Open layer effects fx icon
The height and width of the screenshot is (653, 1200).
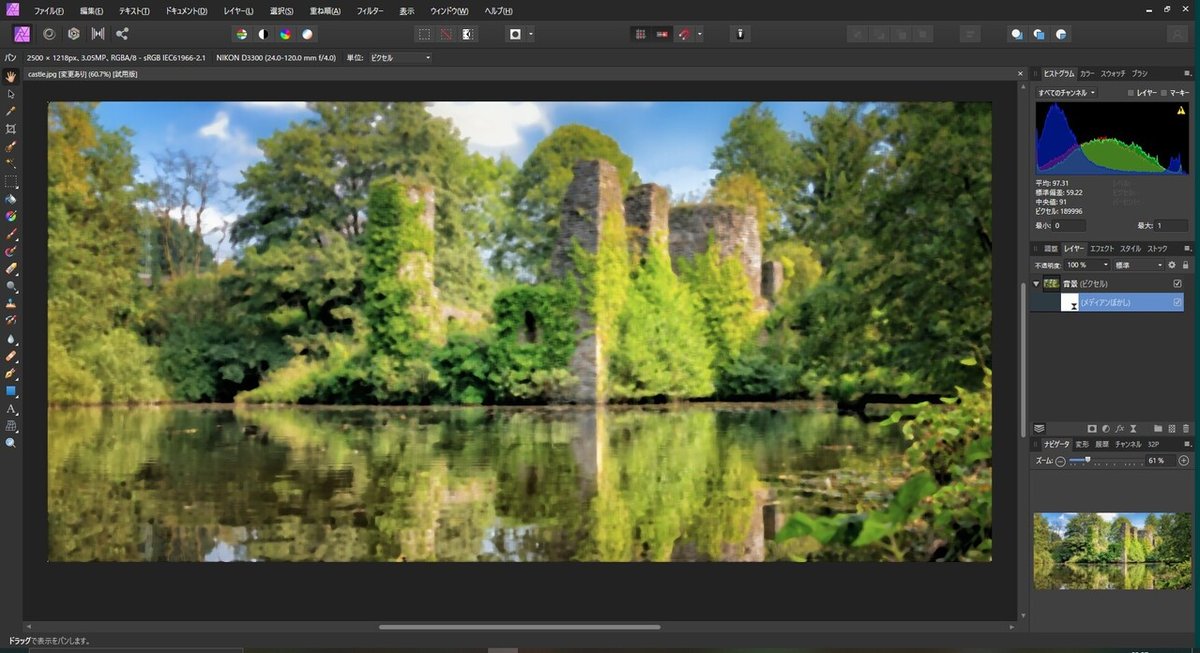1122,428
